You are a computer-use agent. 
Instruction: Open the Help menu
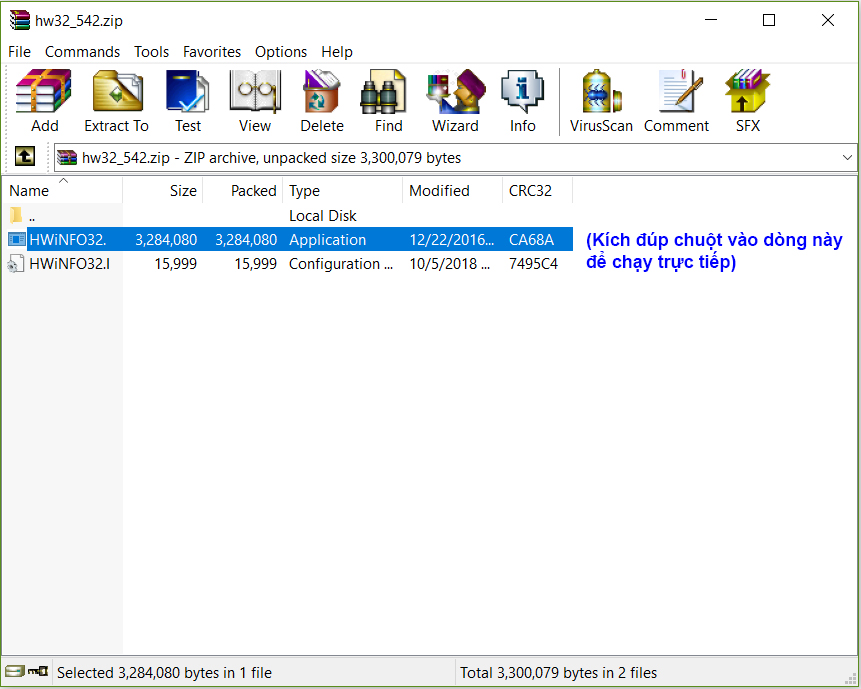(x=337, y=52)
